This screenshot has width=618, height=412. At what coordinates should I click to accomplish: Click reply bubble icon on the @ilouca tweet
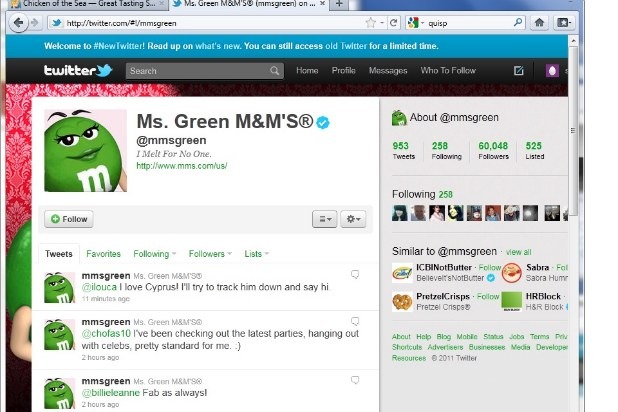click(x=354, y=274)
